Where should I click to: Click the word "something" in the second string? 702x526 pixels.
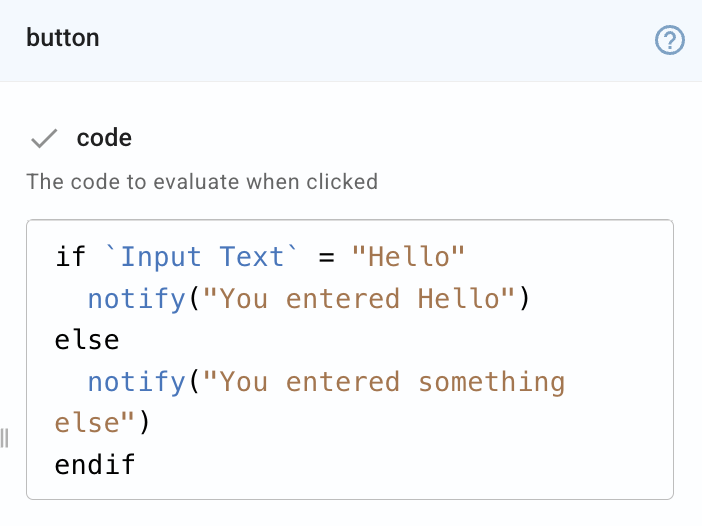[491, 381]
